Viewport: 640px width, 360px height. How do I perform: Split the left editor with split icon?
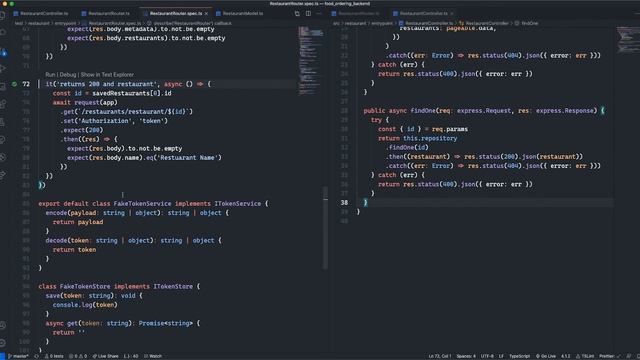point(308,13)
